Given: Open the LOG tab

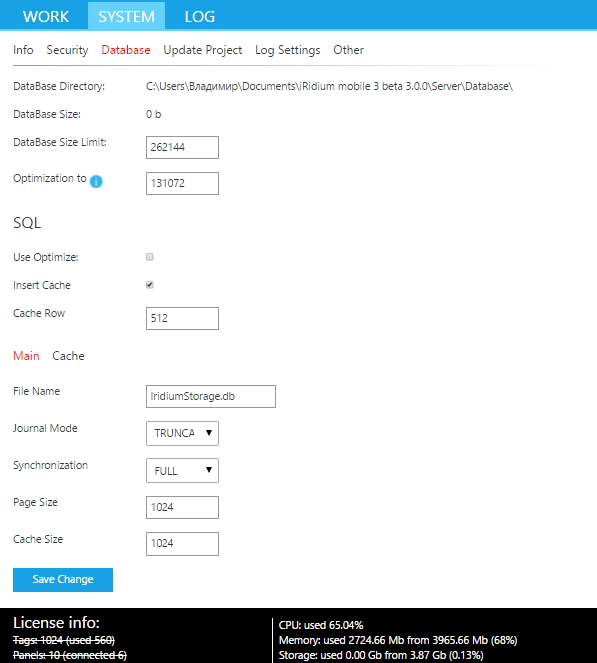Looking at the screenshot, I should (x=200, y=16).
